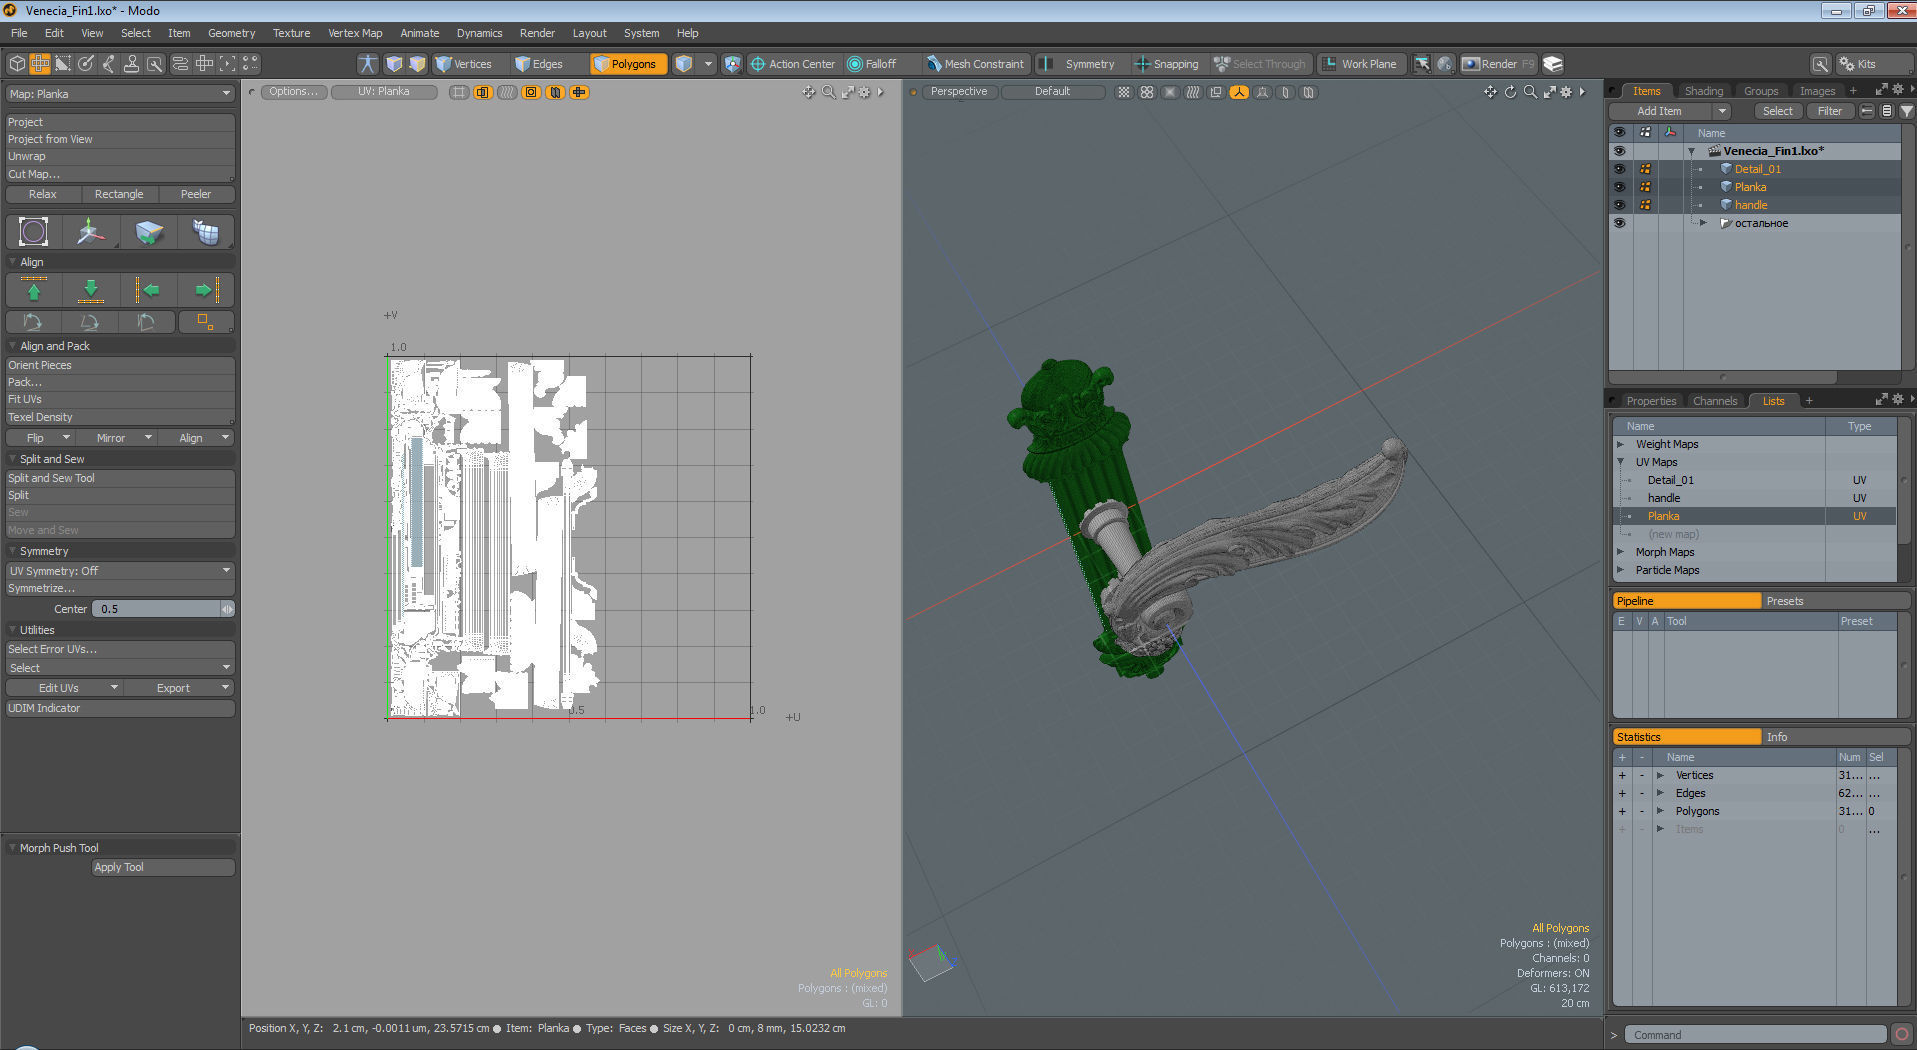1917x1050 pixels.
Task: Open the Export dropdown
Action: click(x=179, y=688)
